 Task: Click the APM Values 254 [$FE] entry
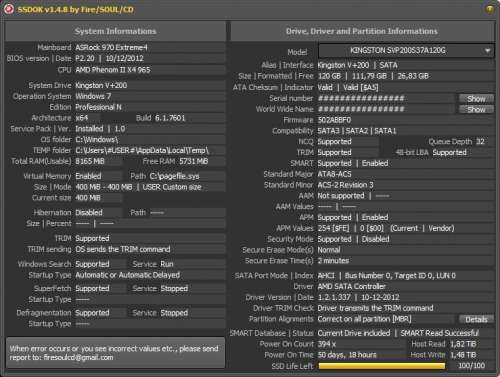[333, 228]
